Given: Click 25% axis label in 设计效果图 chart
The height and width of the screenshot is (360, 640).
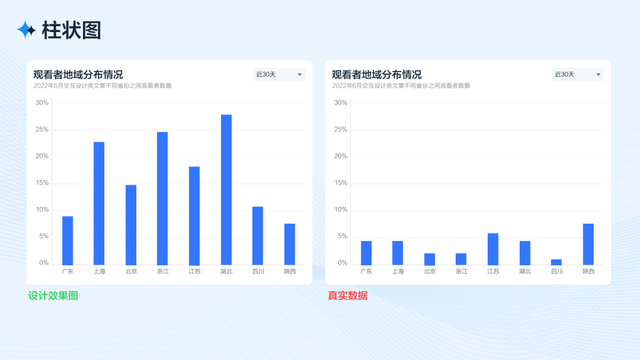Looking at the screenshot, I should click(42, 129).
